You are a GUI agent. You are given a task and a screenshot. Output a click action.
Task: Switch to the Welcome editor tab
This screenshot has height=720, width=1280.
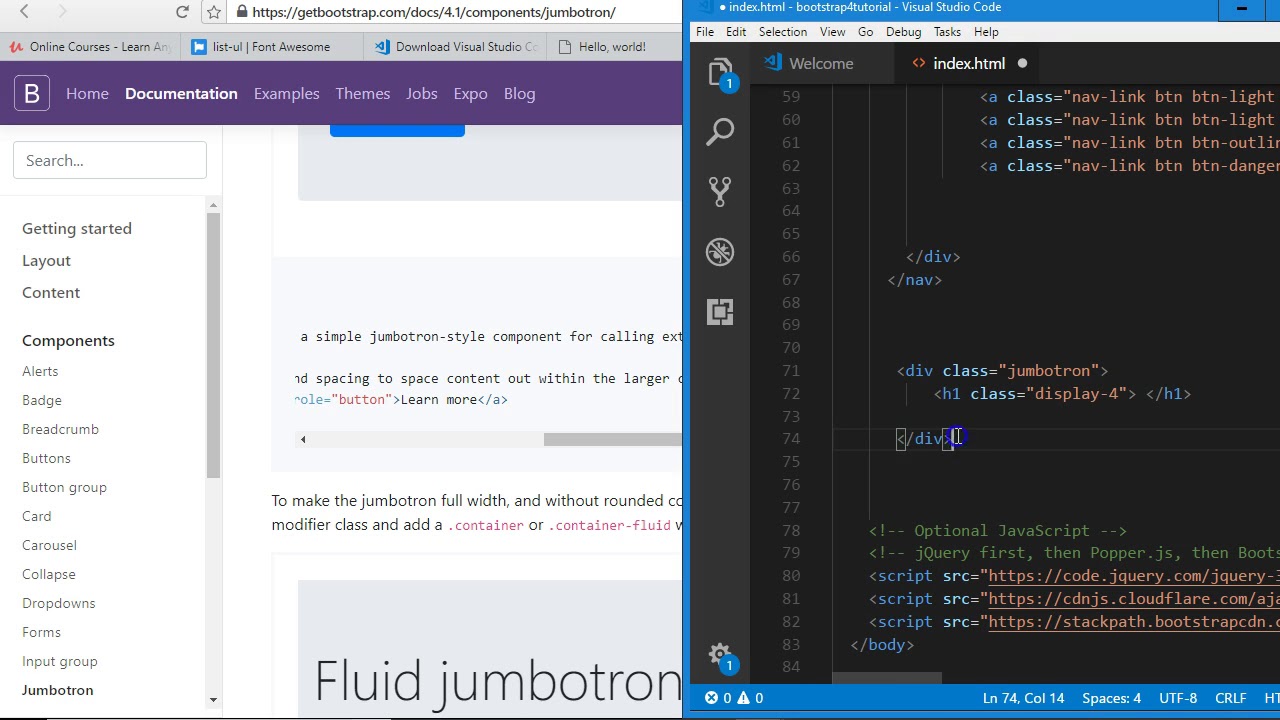821,63
